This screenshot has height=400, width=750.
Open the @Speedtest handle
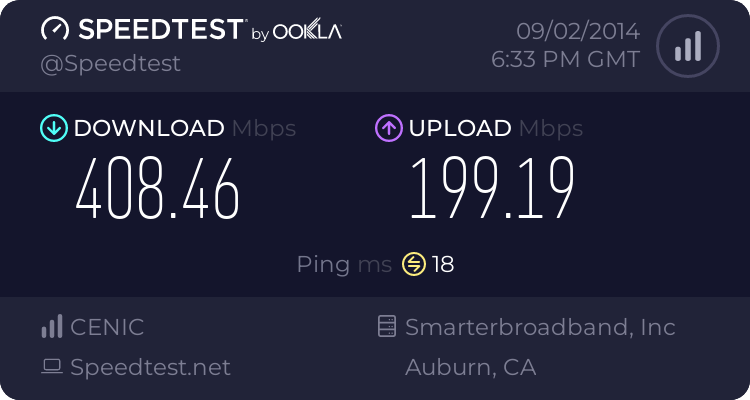tap(110, 64)
